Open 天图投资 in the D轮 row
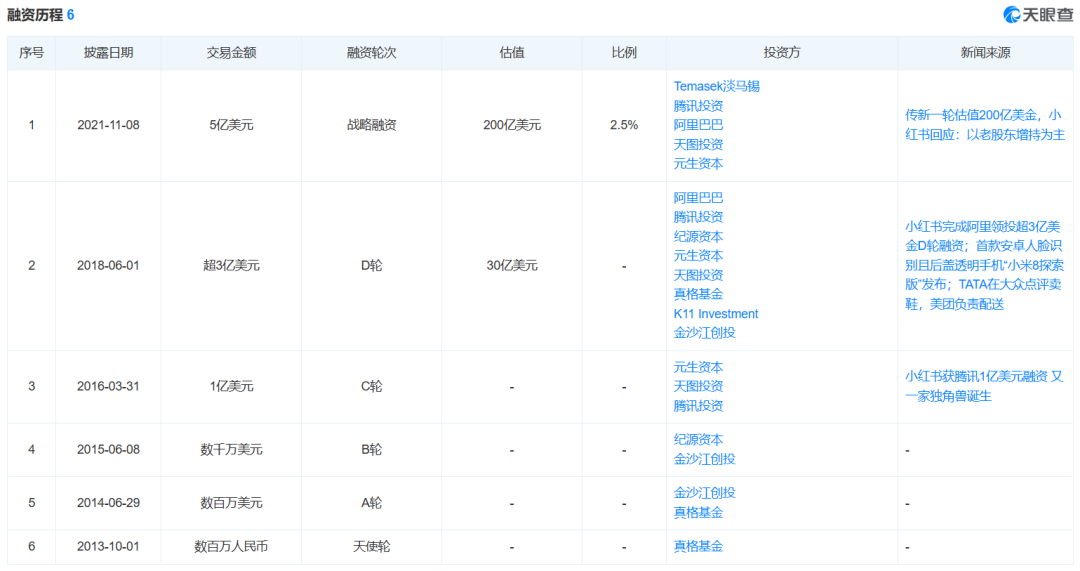The image size is (1080, 571). click(698, 275)
